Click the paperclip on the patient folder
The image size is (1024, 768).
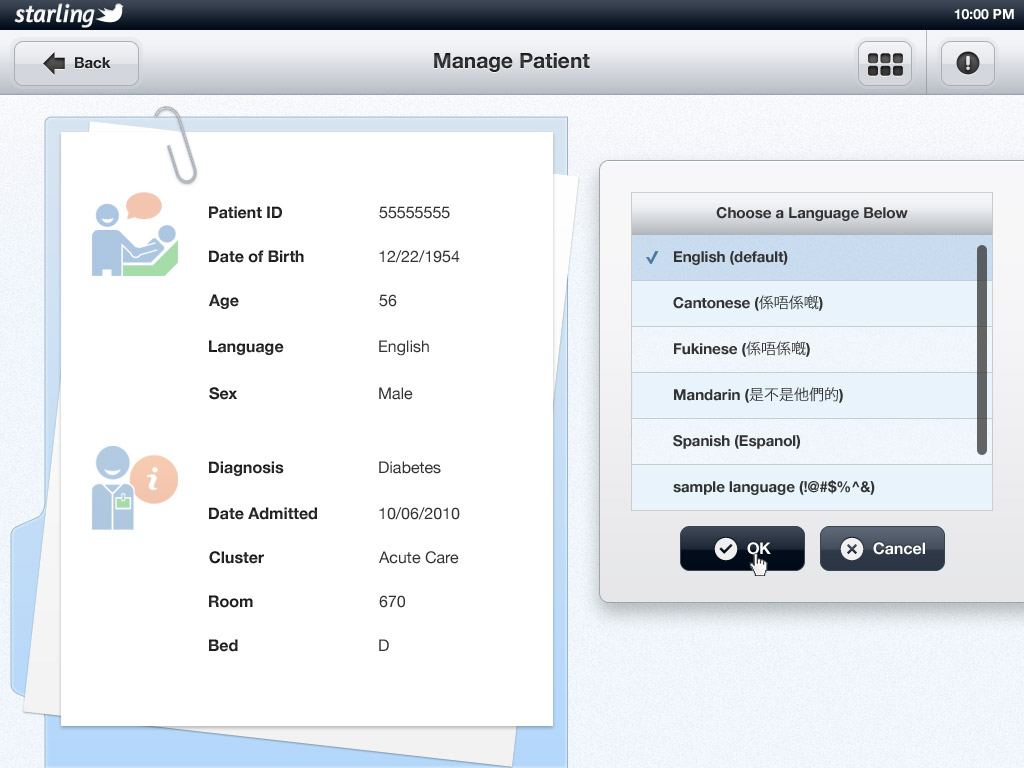tap(176, 145)
